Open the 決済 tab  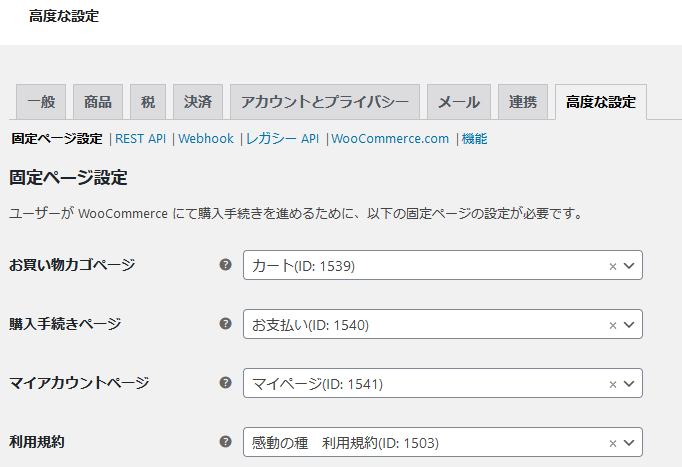[197, 102]
